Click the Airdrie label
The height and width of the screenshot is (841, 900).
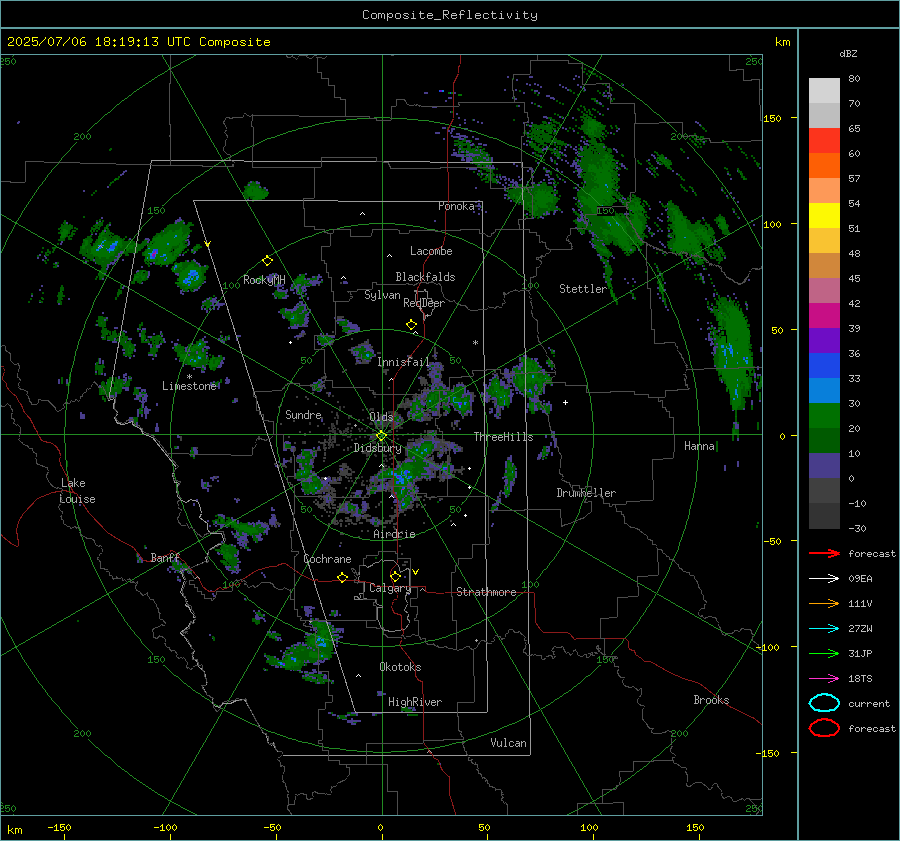click(394, 534)
